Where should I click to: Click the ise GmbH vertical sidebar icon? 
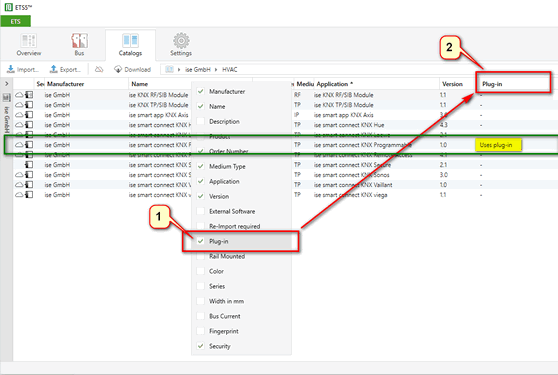6,97
